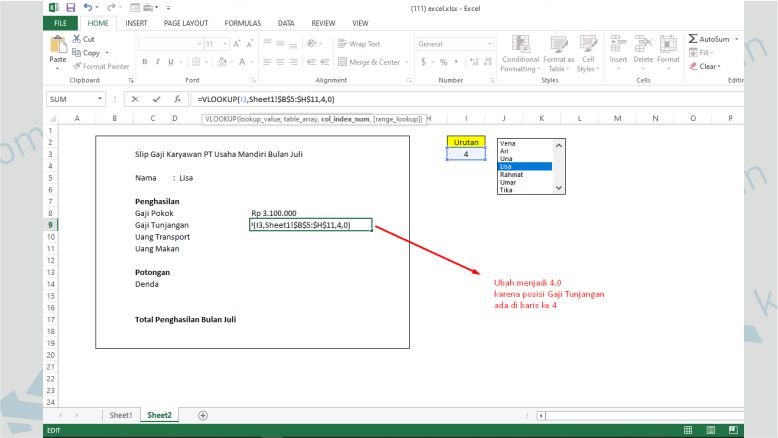
Task: Open the Name Box dropdown arrow
Action: tap(101, 100)
